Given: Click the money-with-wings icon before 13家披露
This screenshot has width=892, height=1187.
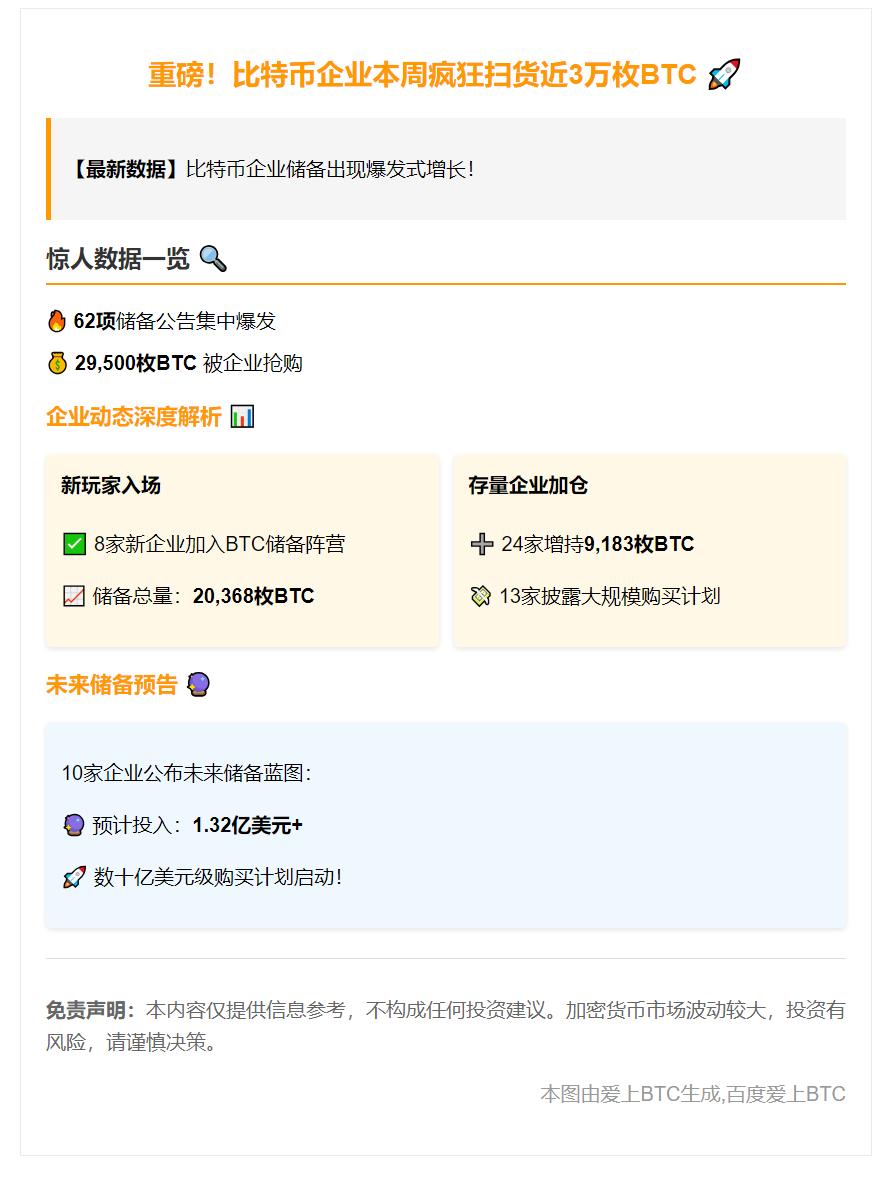Looking at the screenshot, I should pos(481,597).
